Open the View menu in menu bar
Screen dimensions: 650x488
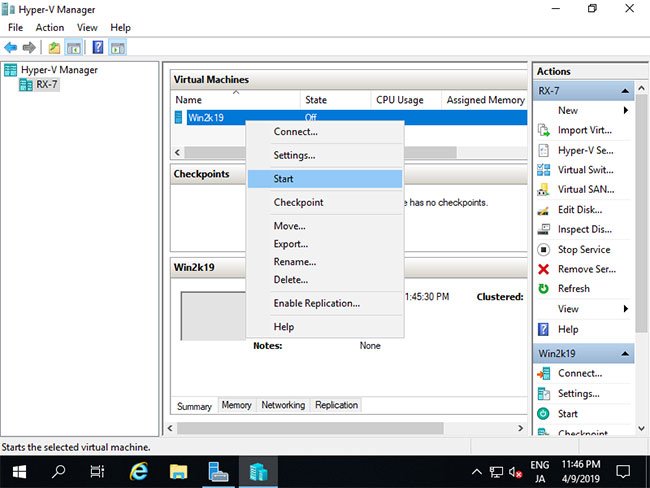(87, 27)
